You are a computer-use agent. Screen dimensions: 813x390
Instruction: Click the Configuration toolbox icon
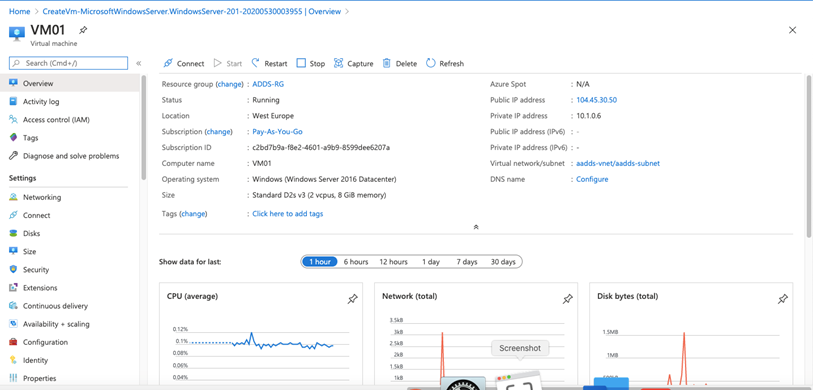point(13,342)
